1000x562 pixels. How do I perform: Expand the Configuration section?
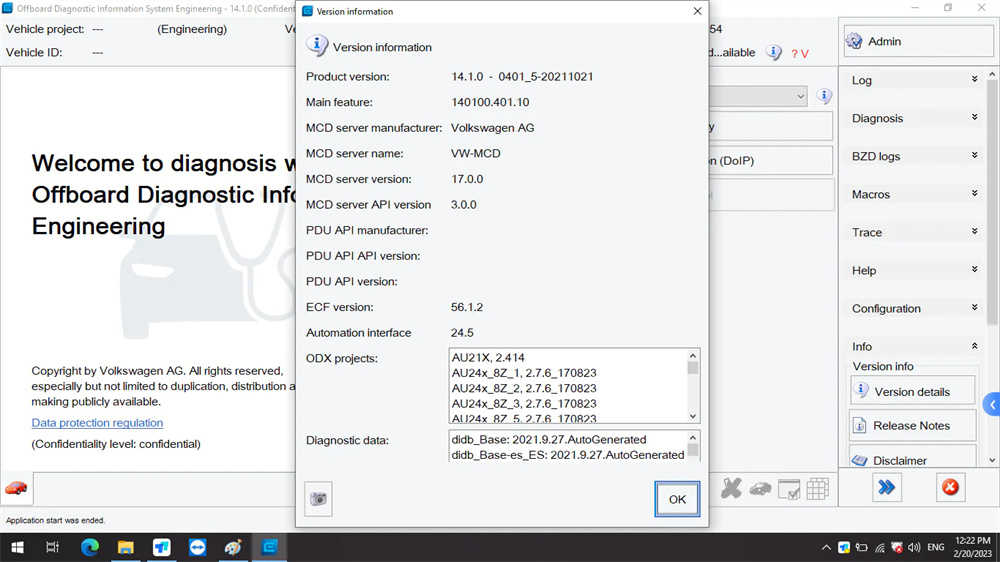pos(914,308)
